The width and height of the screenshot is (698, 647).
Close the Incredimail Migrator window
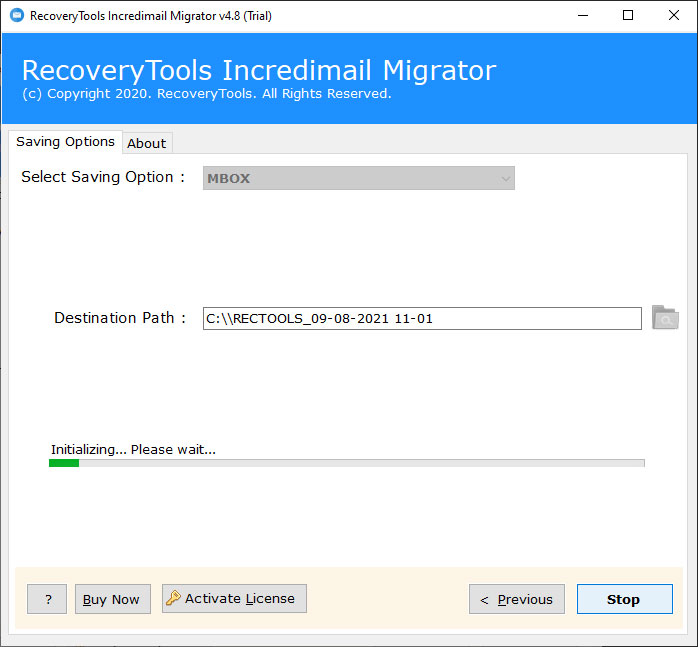674,16
